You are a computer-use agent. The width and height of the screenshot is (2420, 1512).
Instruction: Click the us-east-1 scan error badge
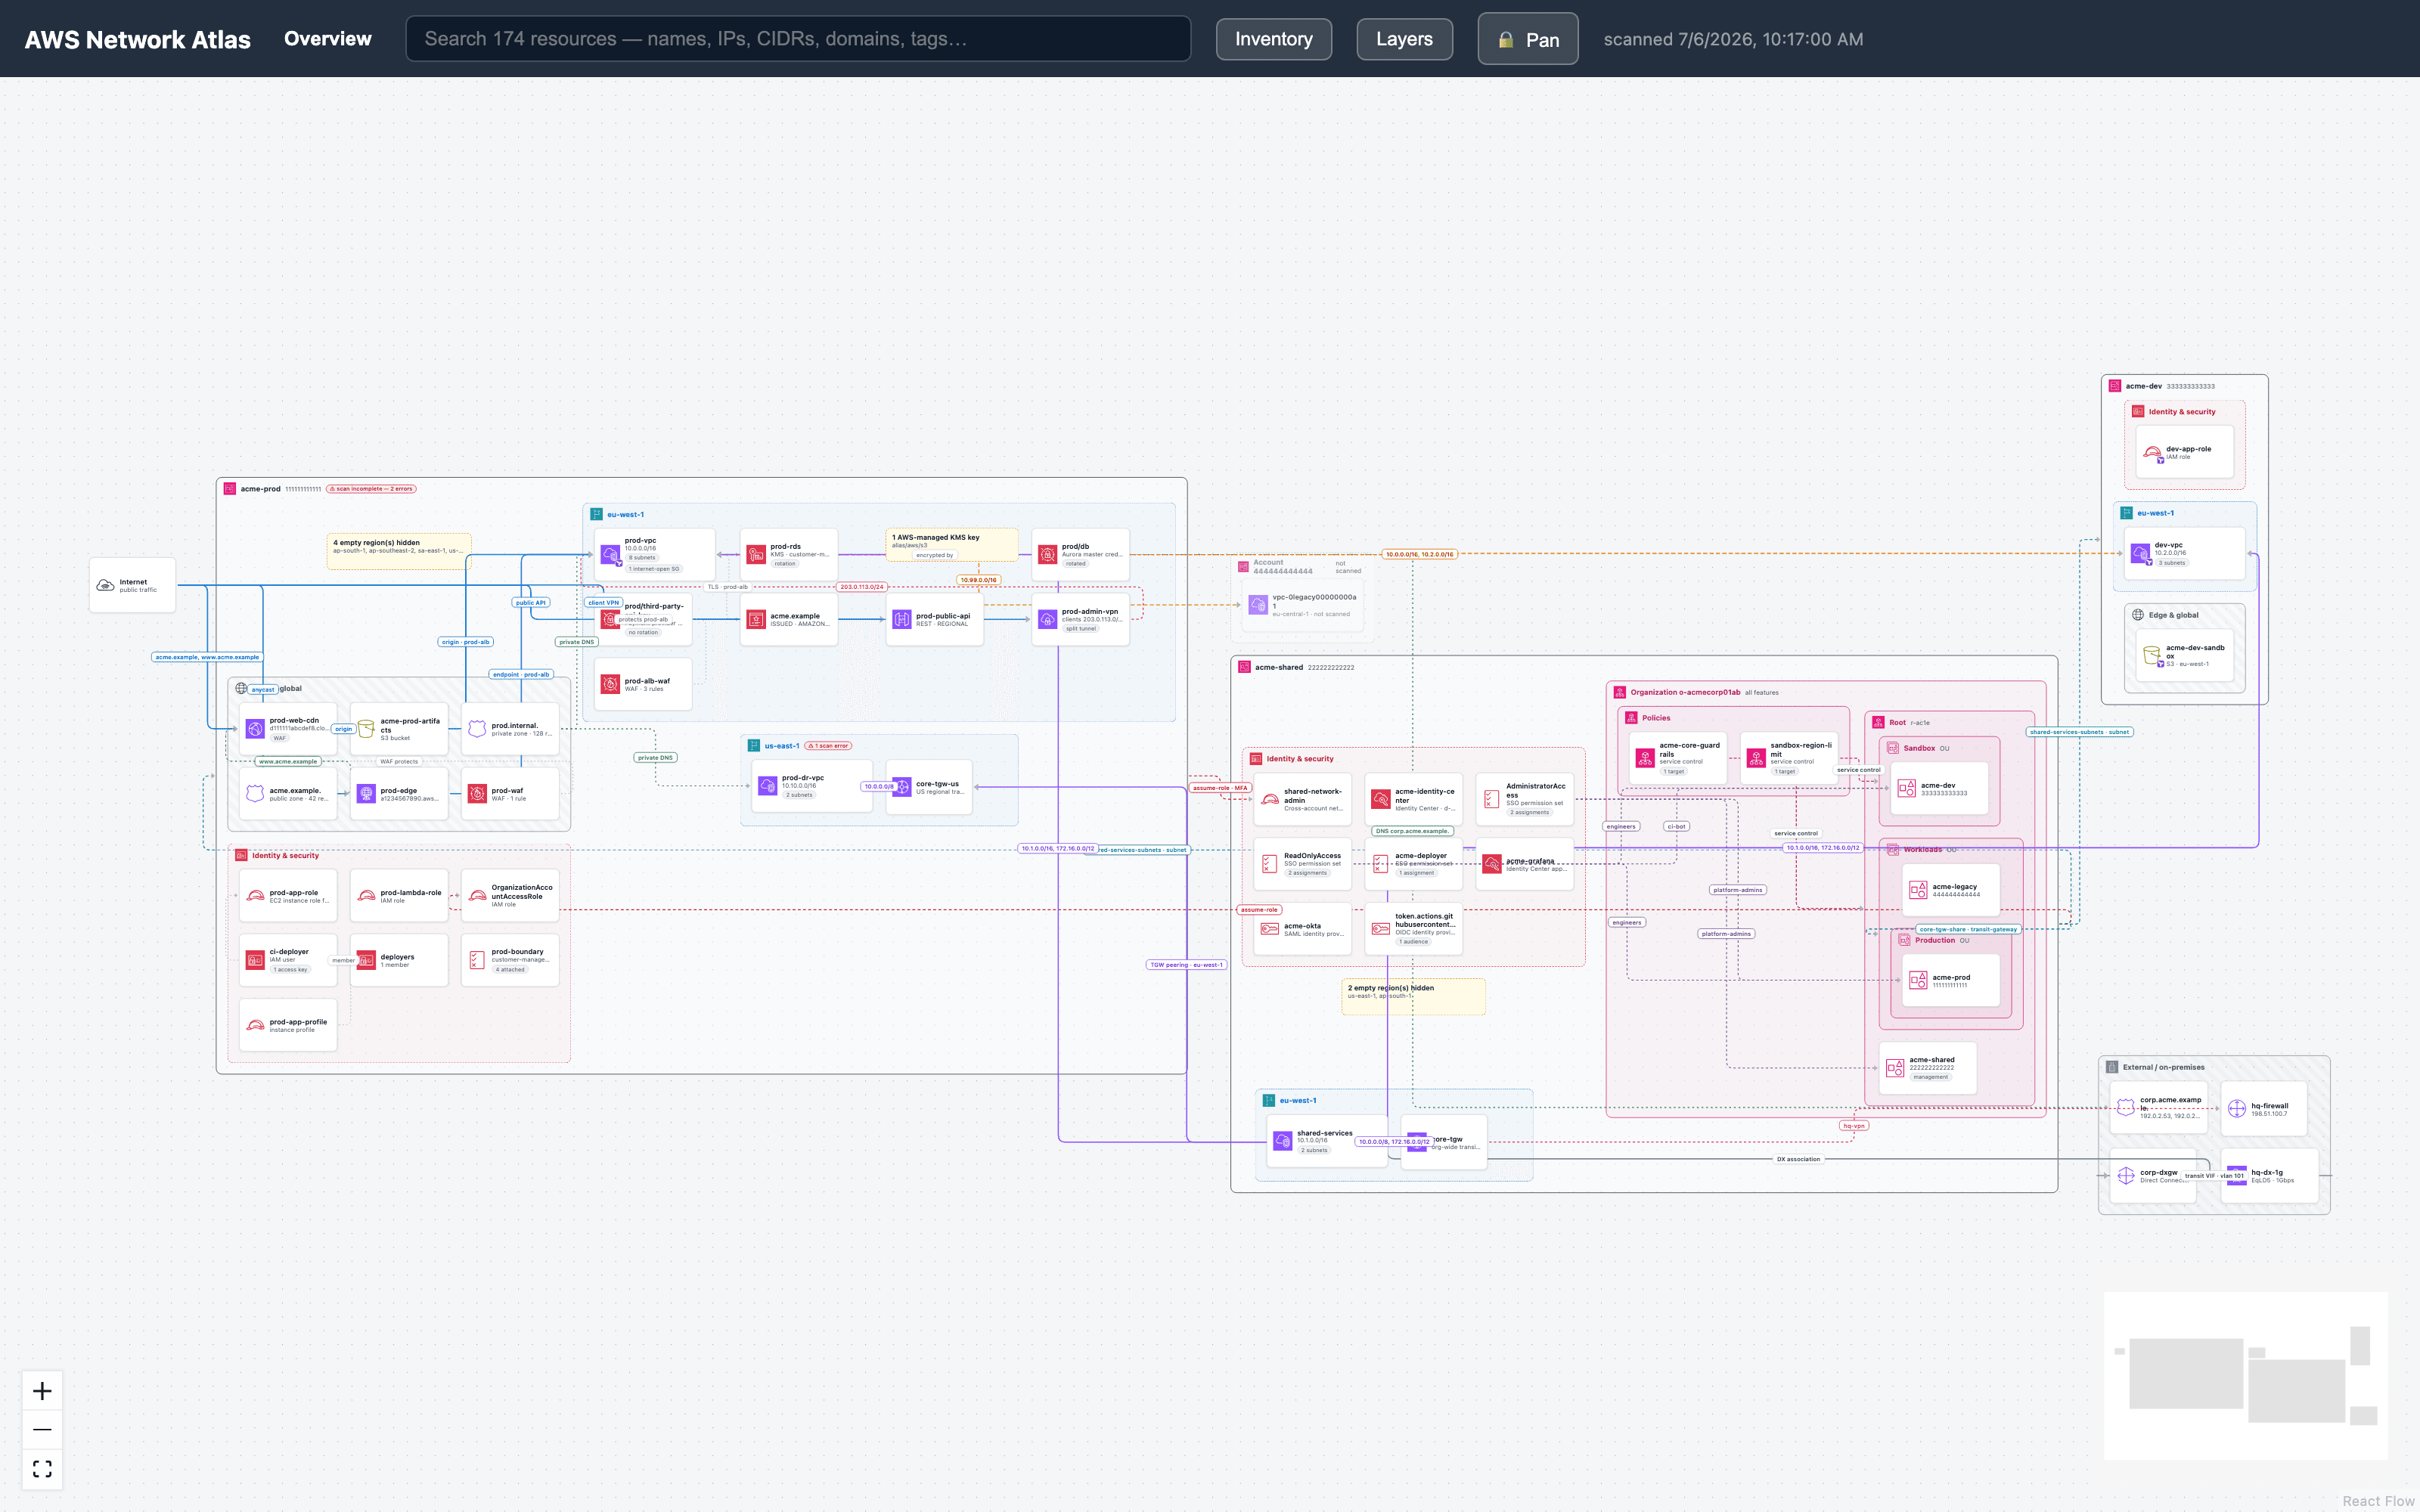(x=828, y=746)
